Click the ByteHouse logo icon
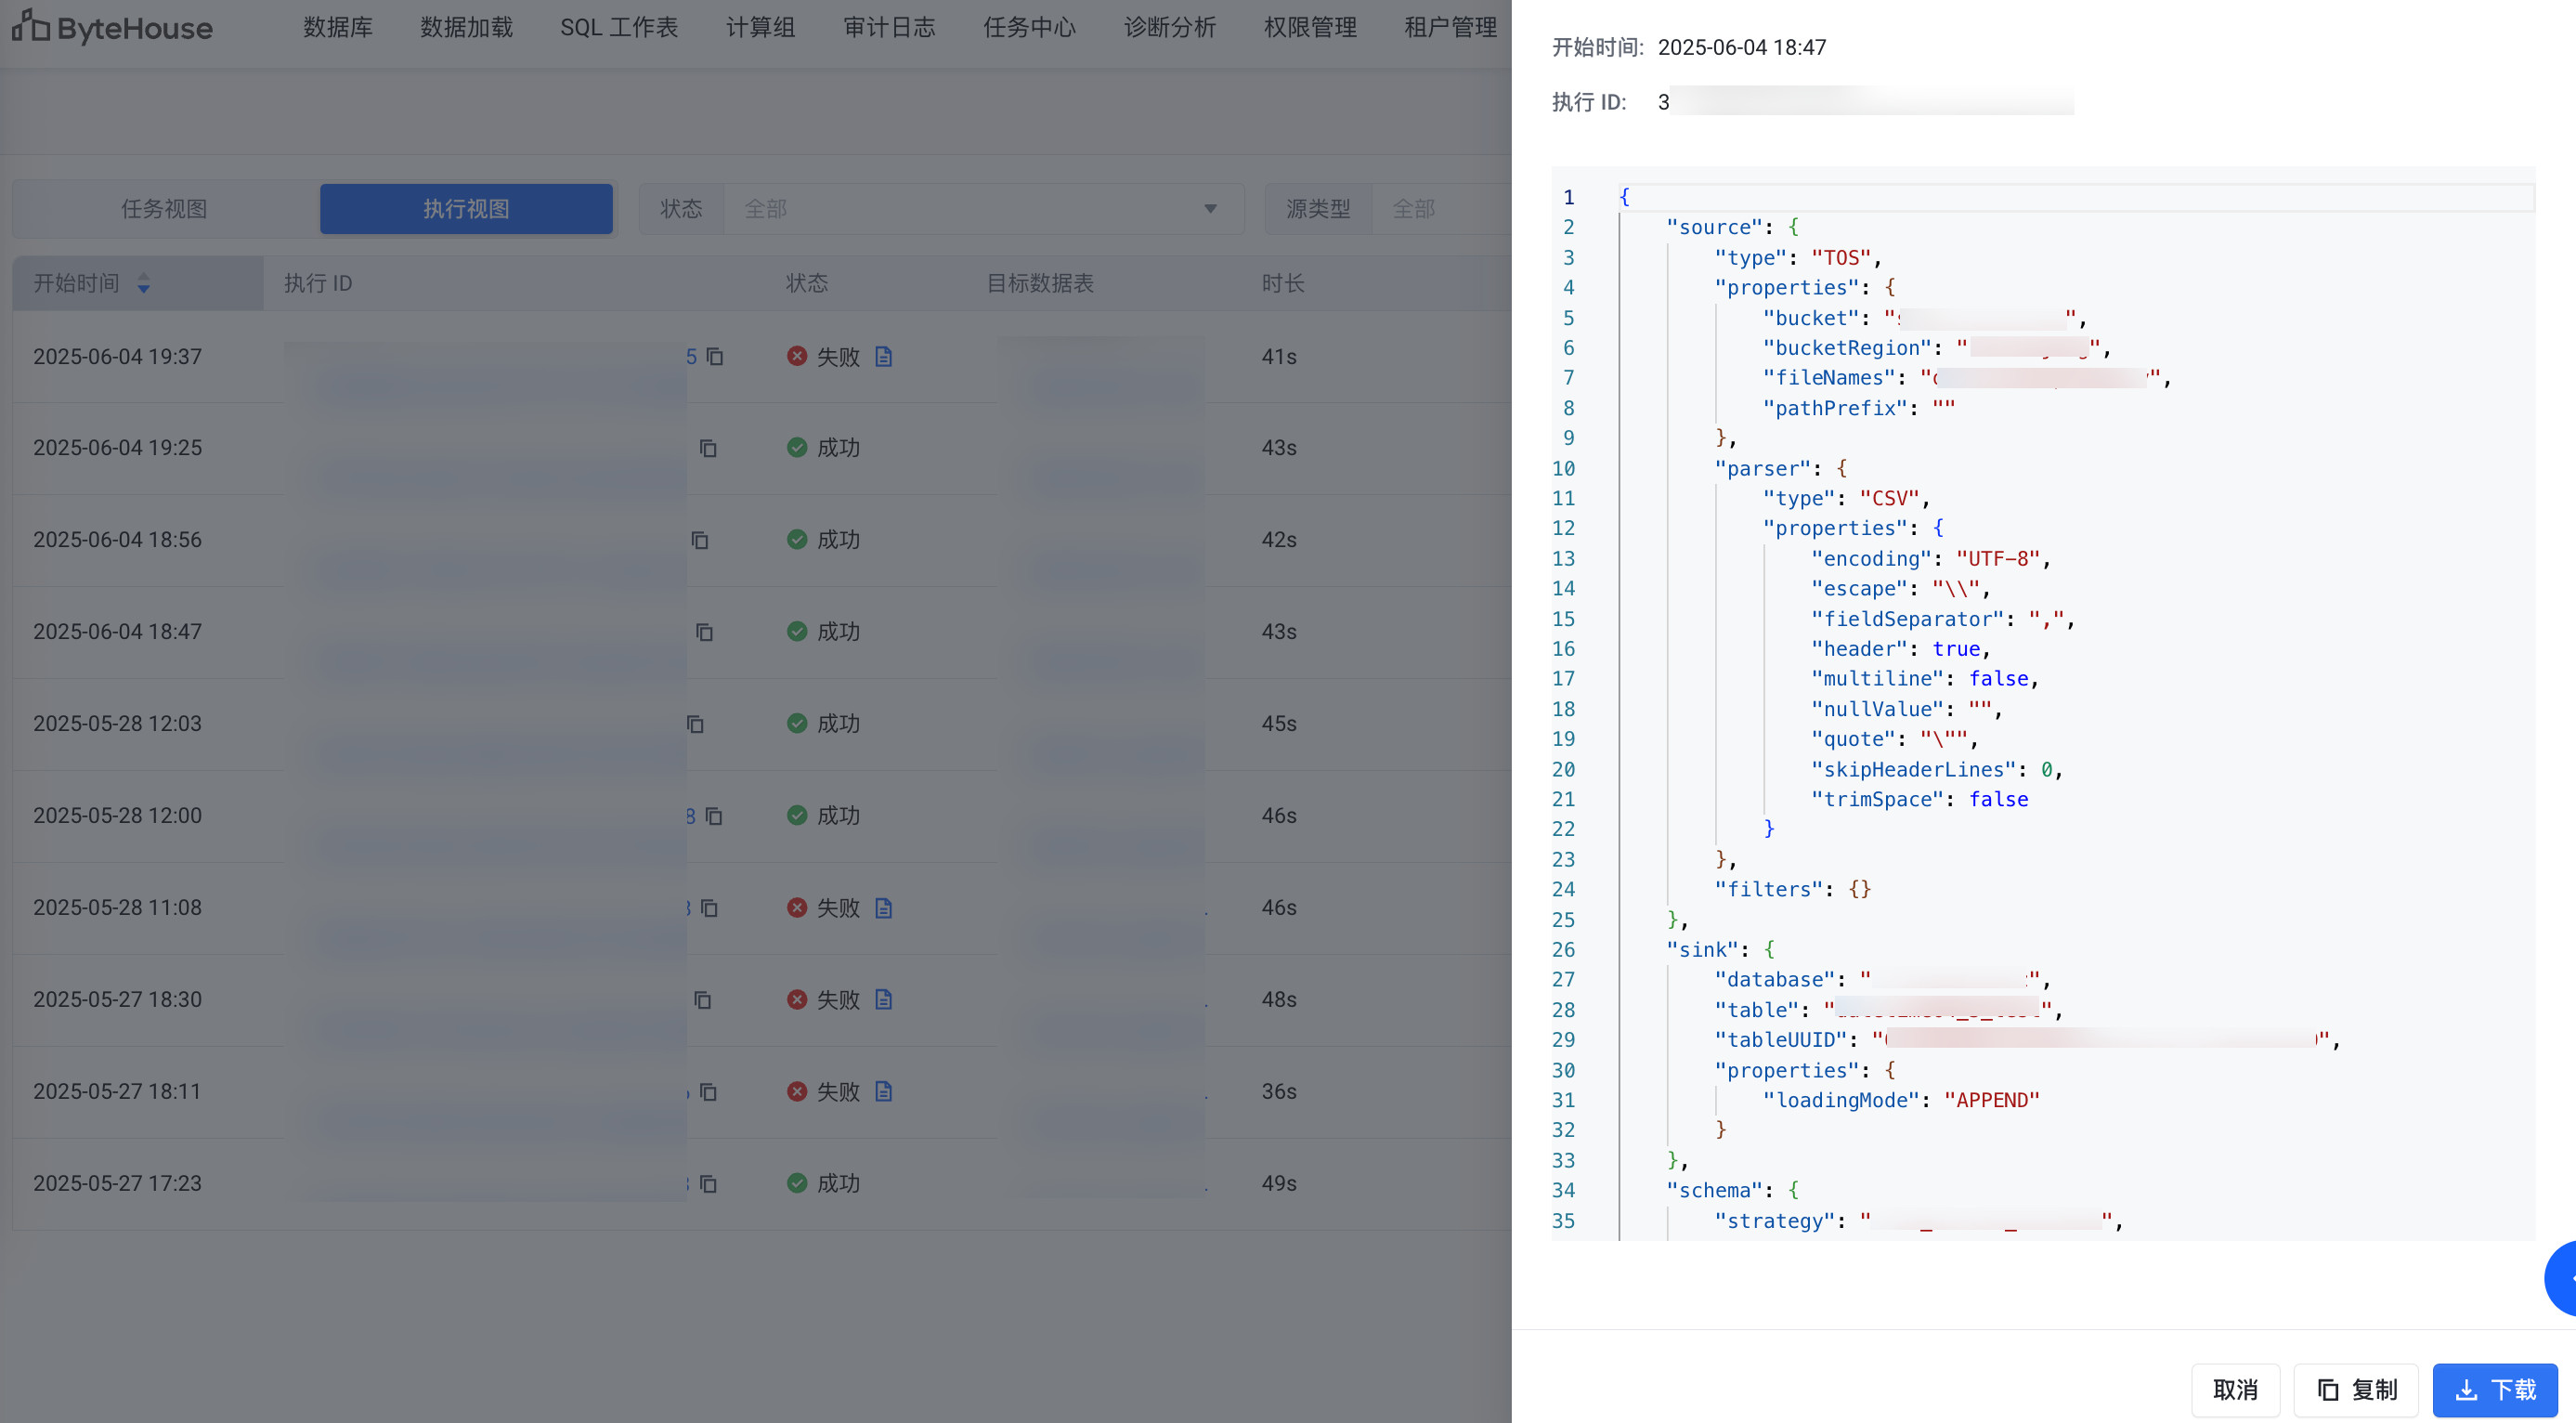The image size is (2576, 1423). pos(30,26)
